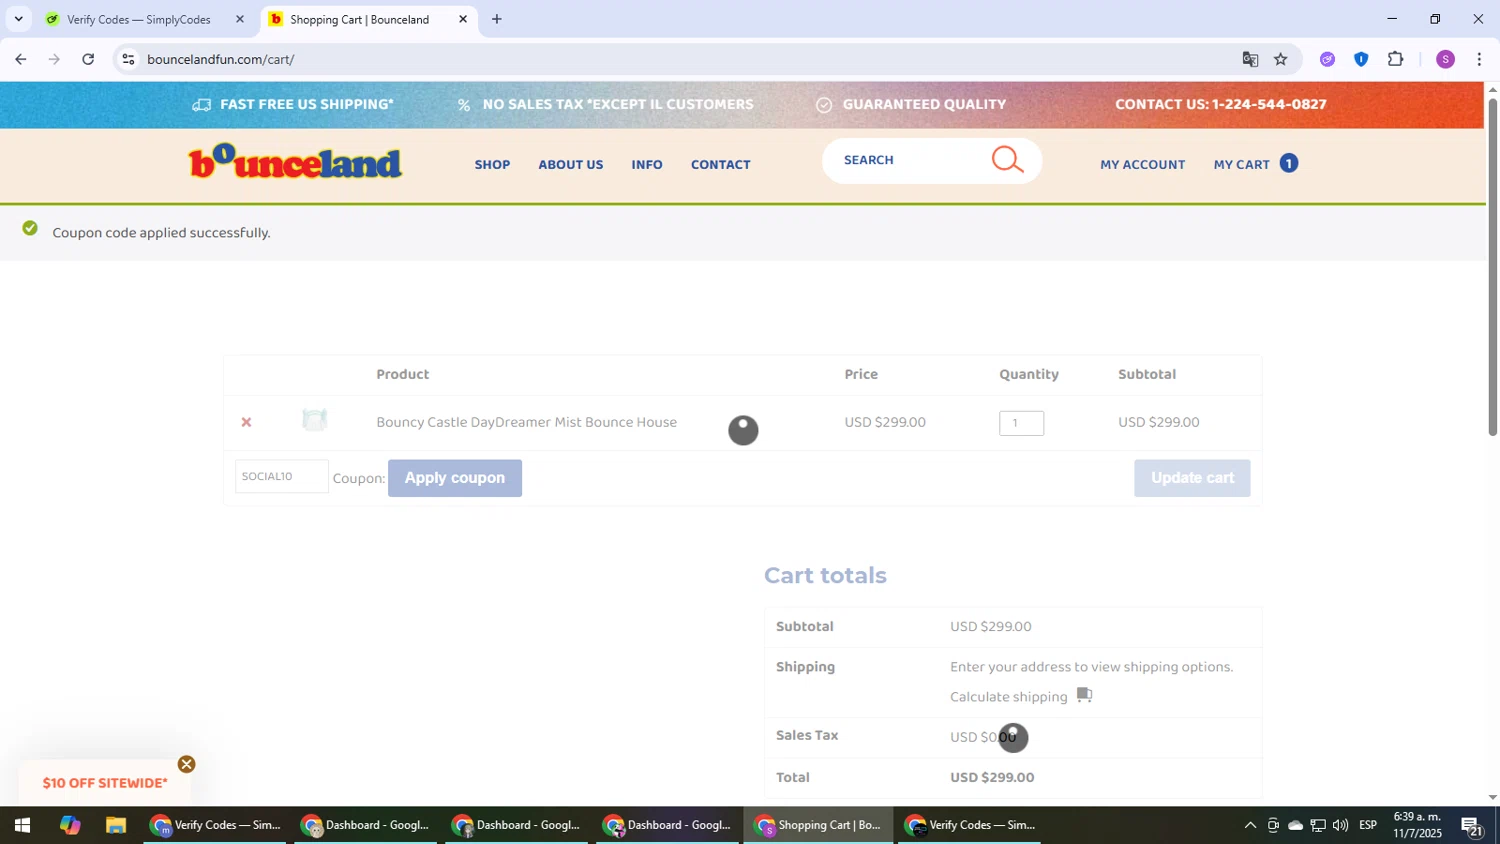Click the Update cart button
Image resolution: width=1500 pixels, height=844 pixels.
pyautogui.click(x=1192, y=478)
